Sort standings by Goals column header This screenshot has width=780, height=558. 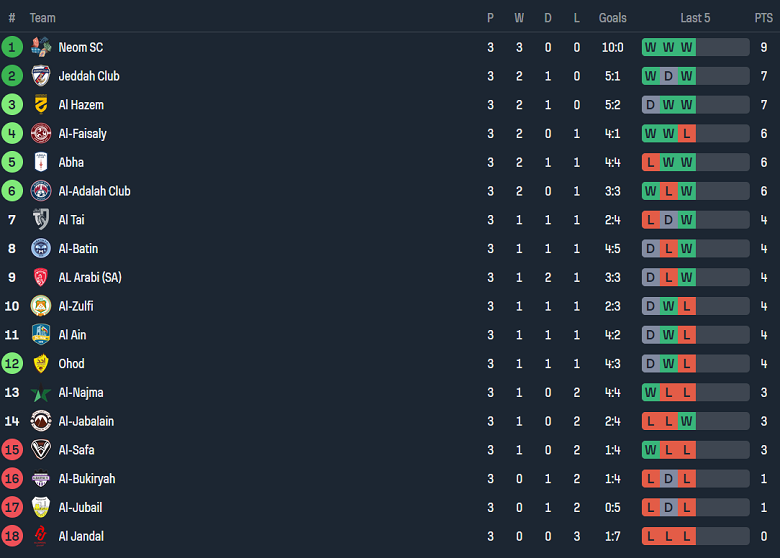point(612,18)
